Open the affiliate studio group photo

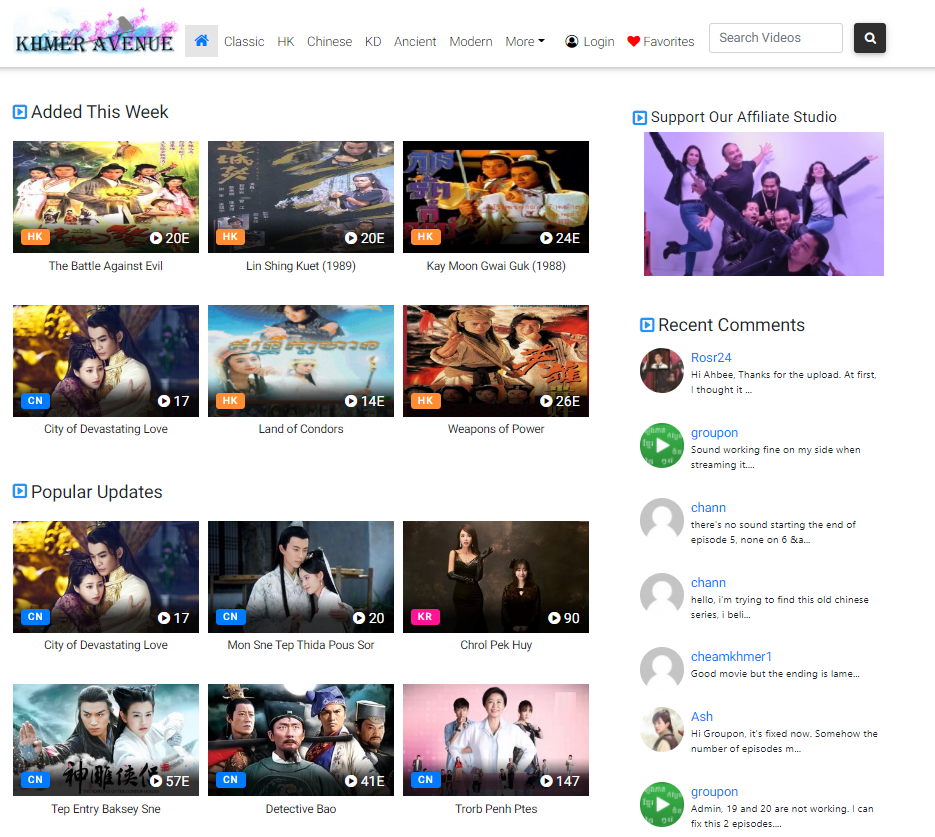[763, 204]
